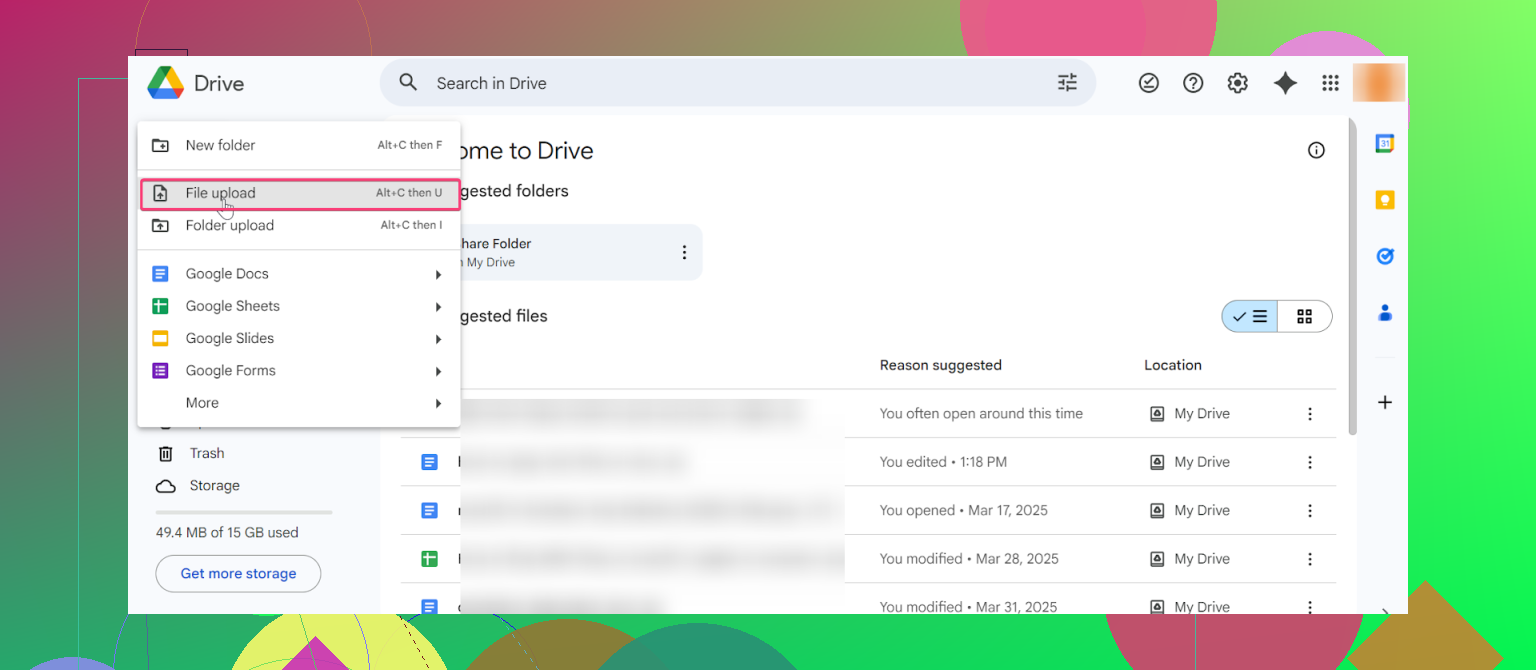Image resolution: width=1536 pixels, height=670 pixels.
Task: Open Contacts in the side panel
Action: tap(1385, 312)
